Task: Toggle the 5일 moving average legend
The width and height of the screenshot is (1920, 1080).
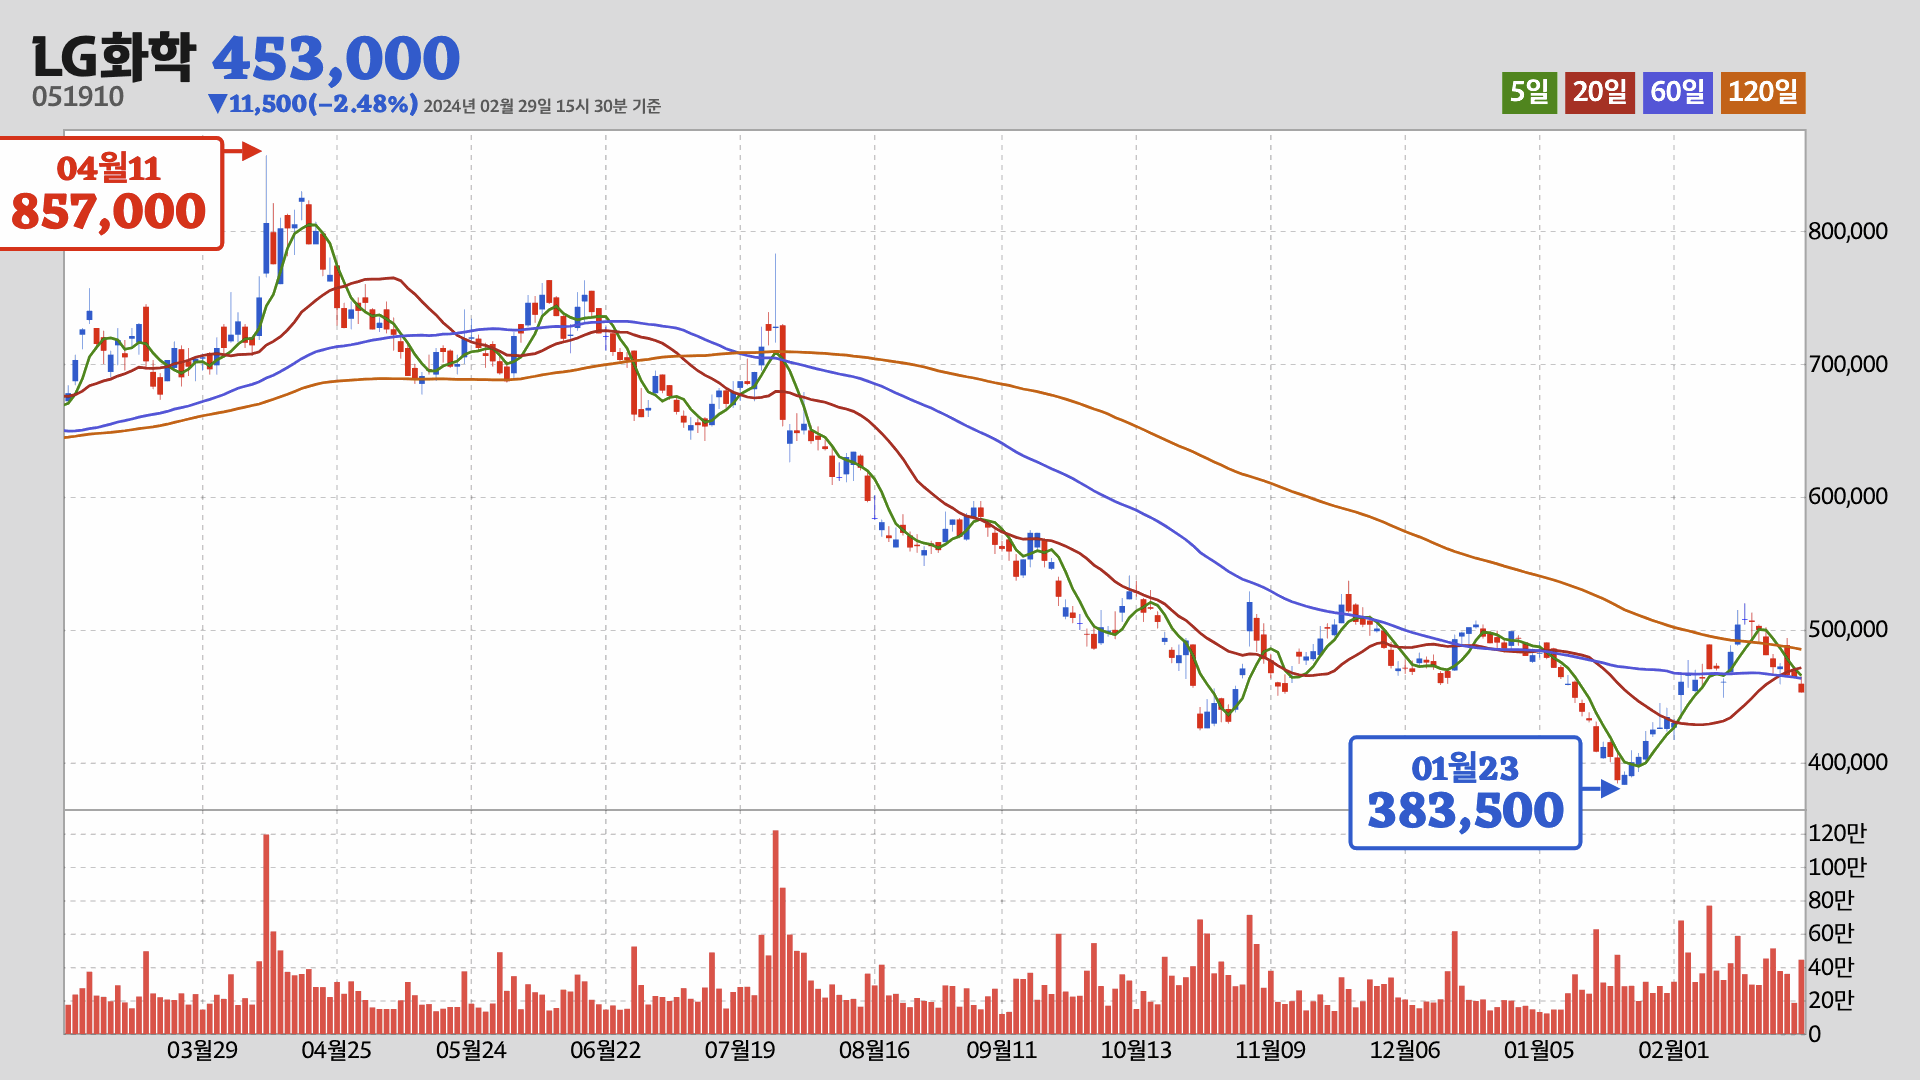Action: pyautogui.click(x=1529, y=92)
